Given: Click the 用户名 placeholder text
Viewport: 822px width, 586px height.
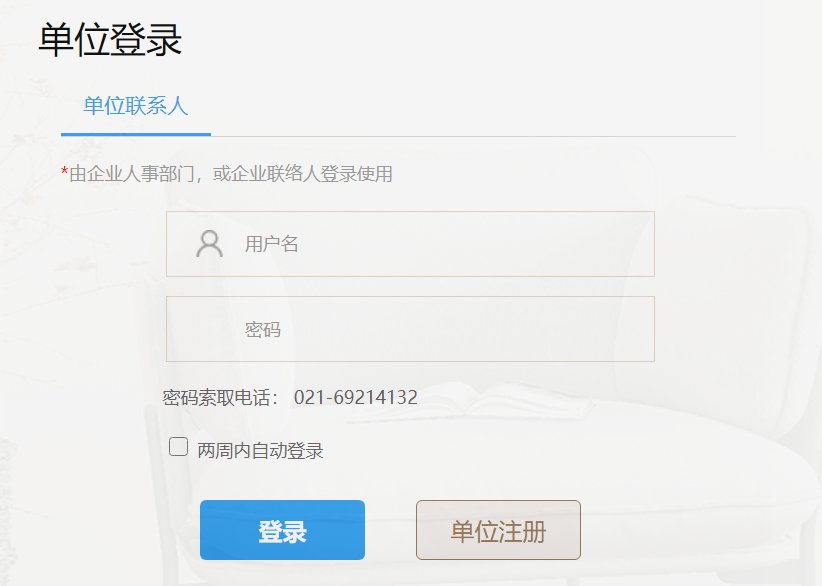Looking at the screenshot, I should tap(272, 244).
